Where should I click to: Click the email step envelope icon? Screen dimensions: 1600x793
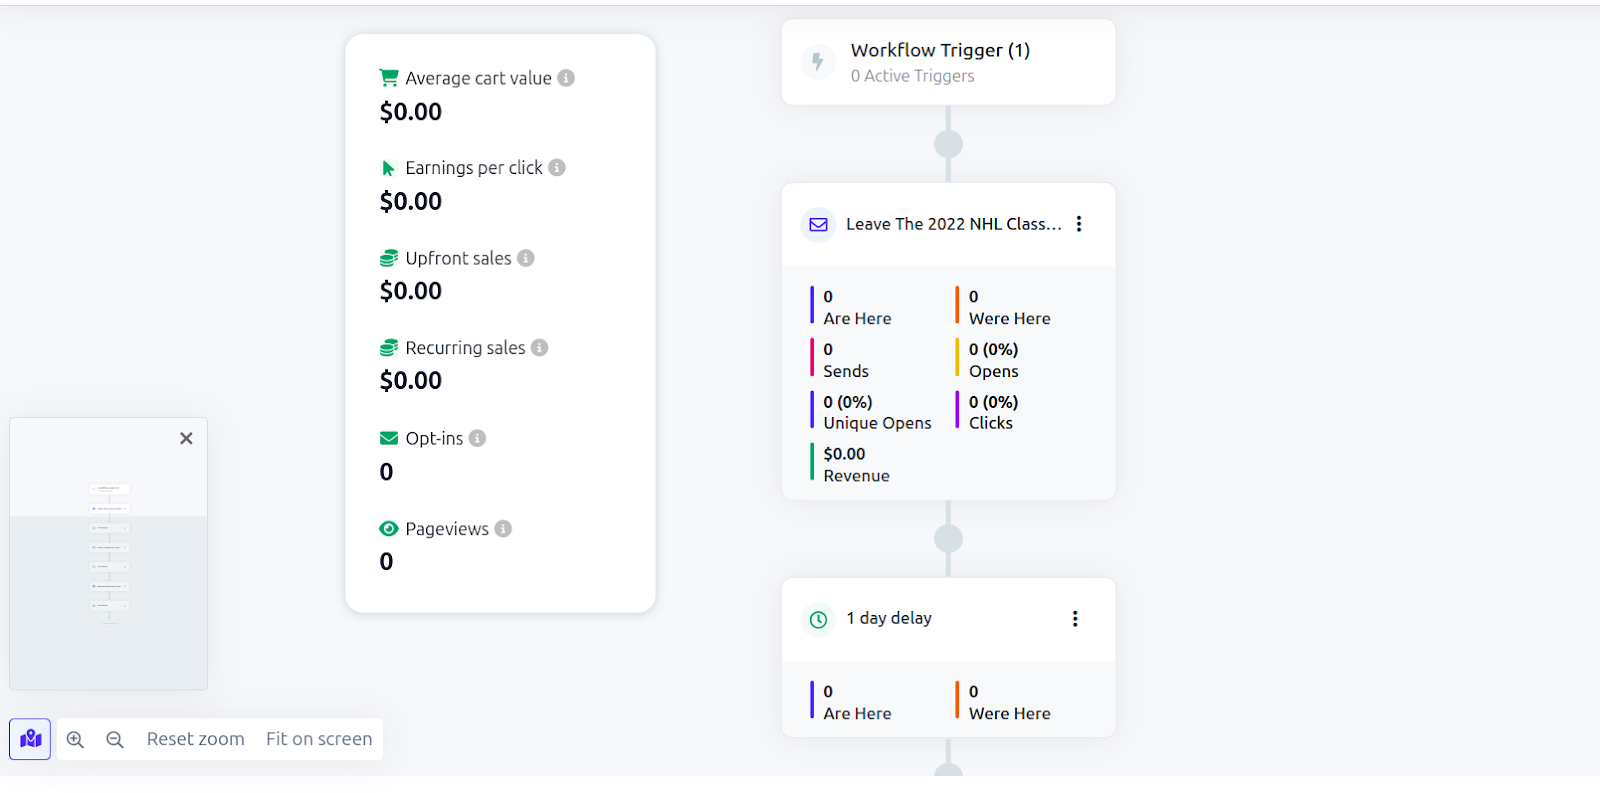[x=818, y=225]
